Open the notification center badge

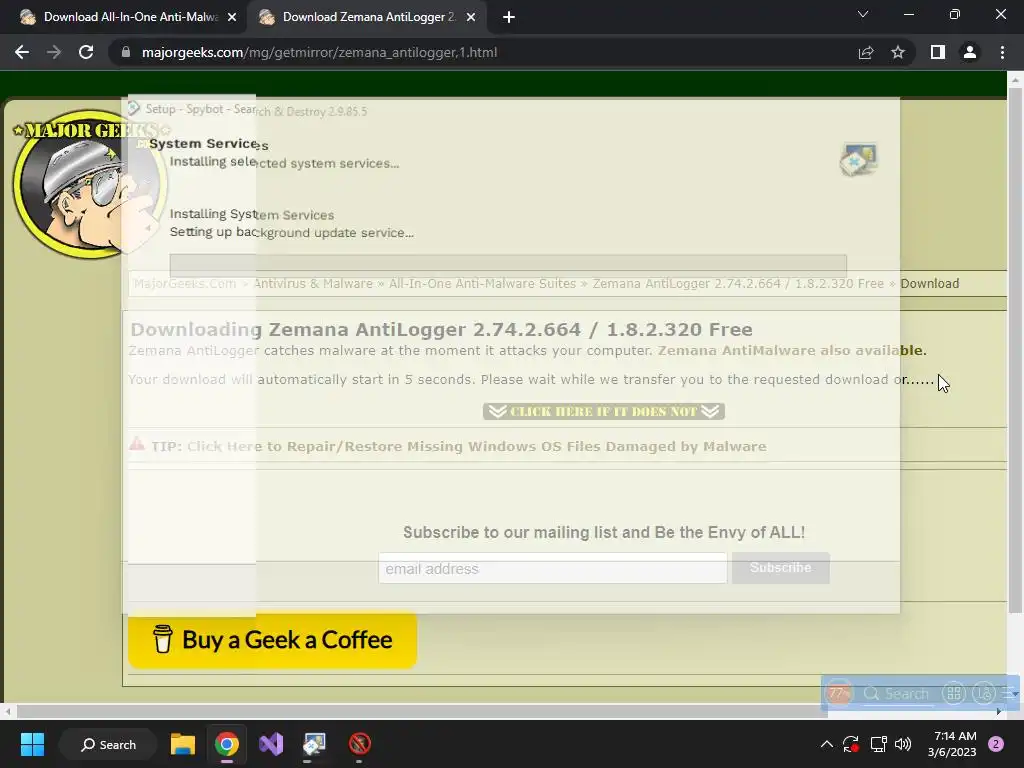pos(996,744)
